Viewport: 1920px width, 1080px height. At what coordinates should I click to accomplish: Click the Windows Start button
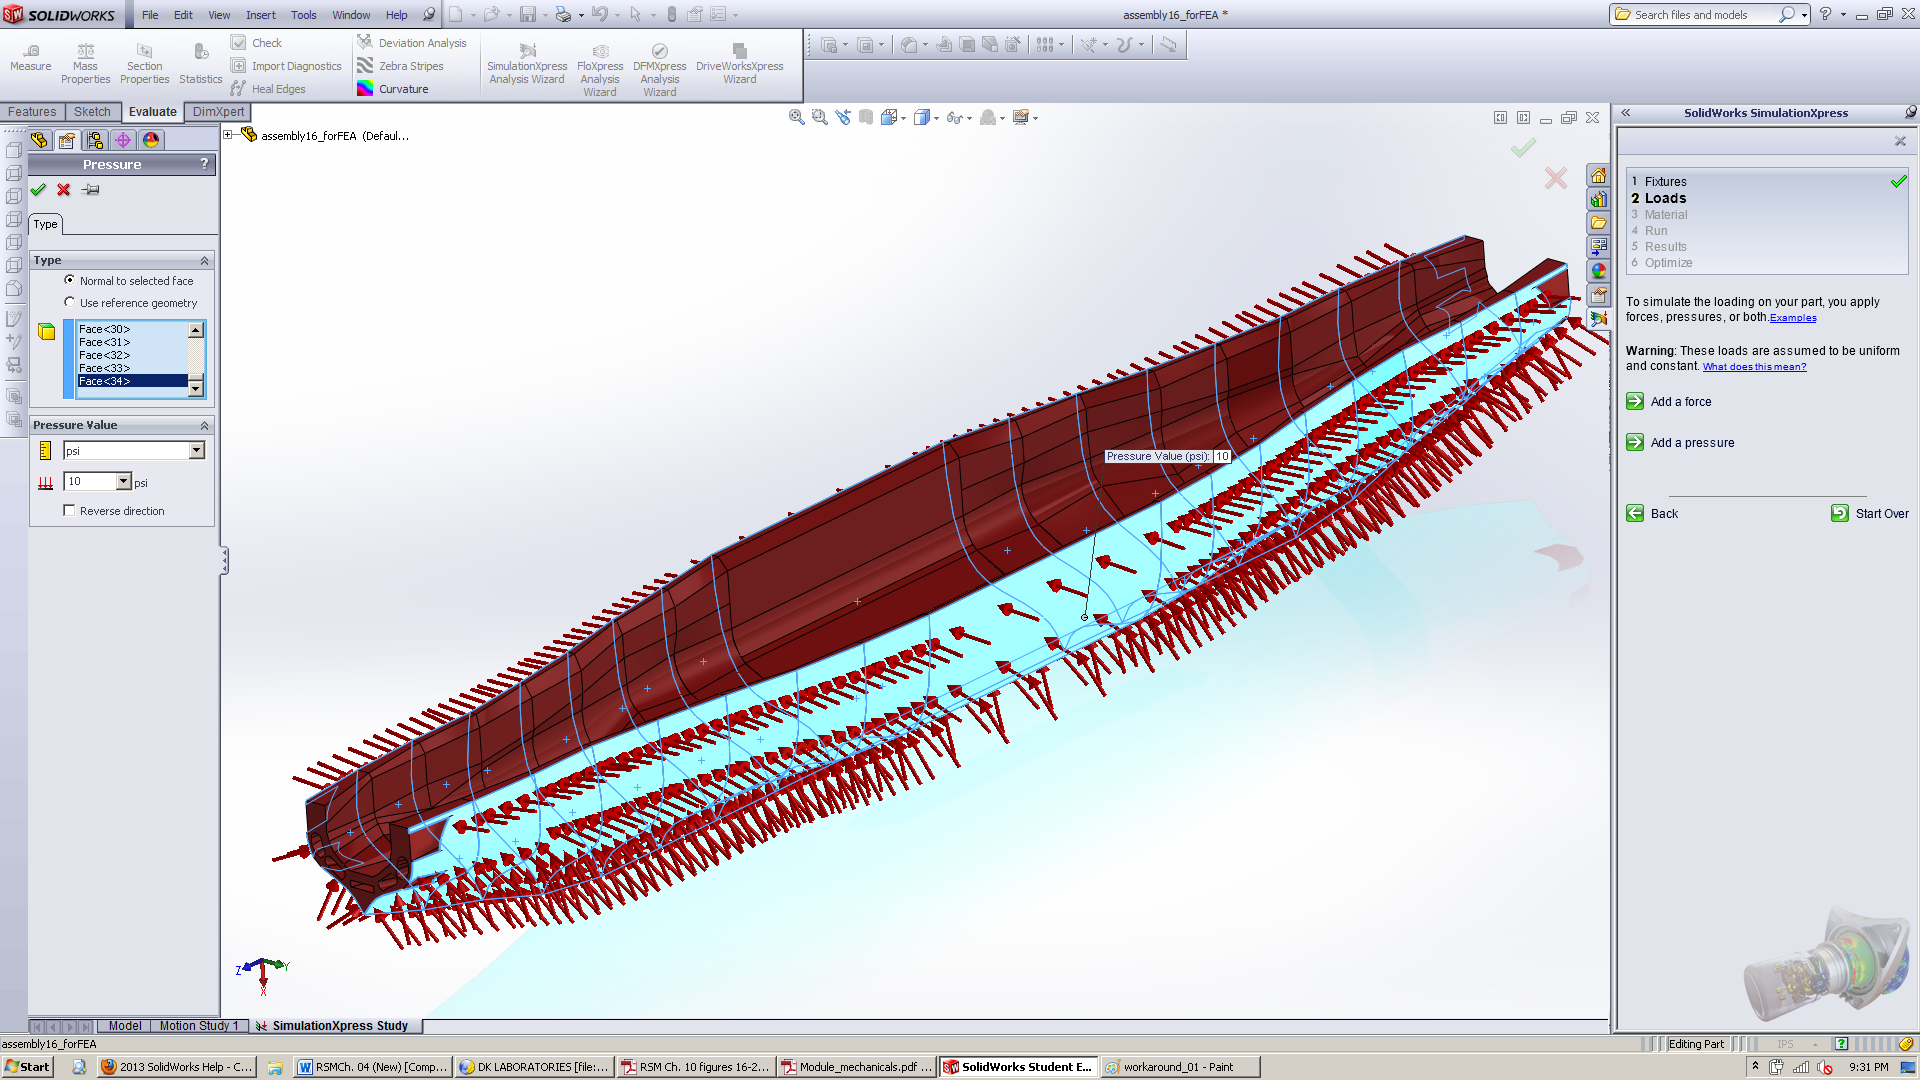coord(27,1067)
